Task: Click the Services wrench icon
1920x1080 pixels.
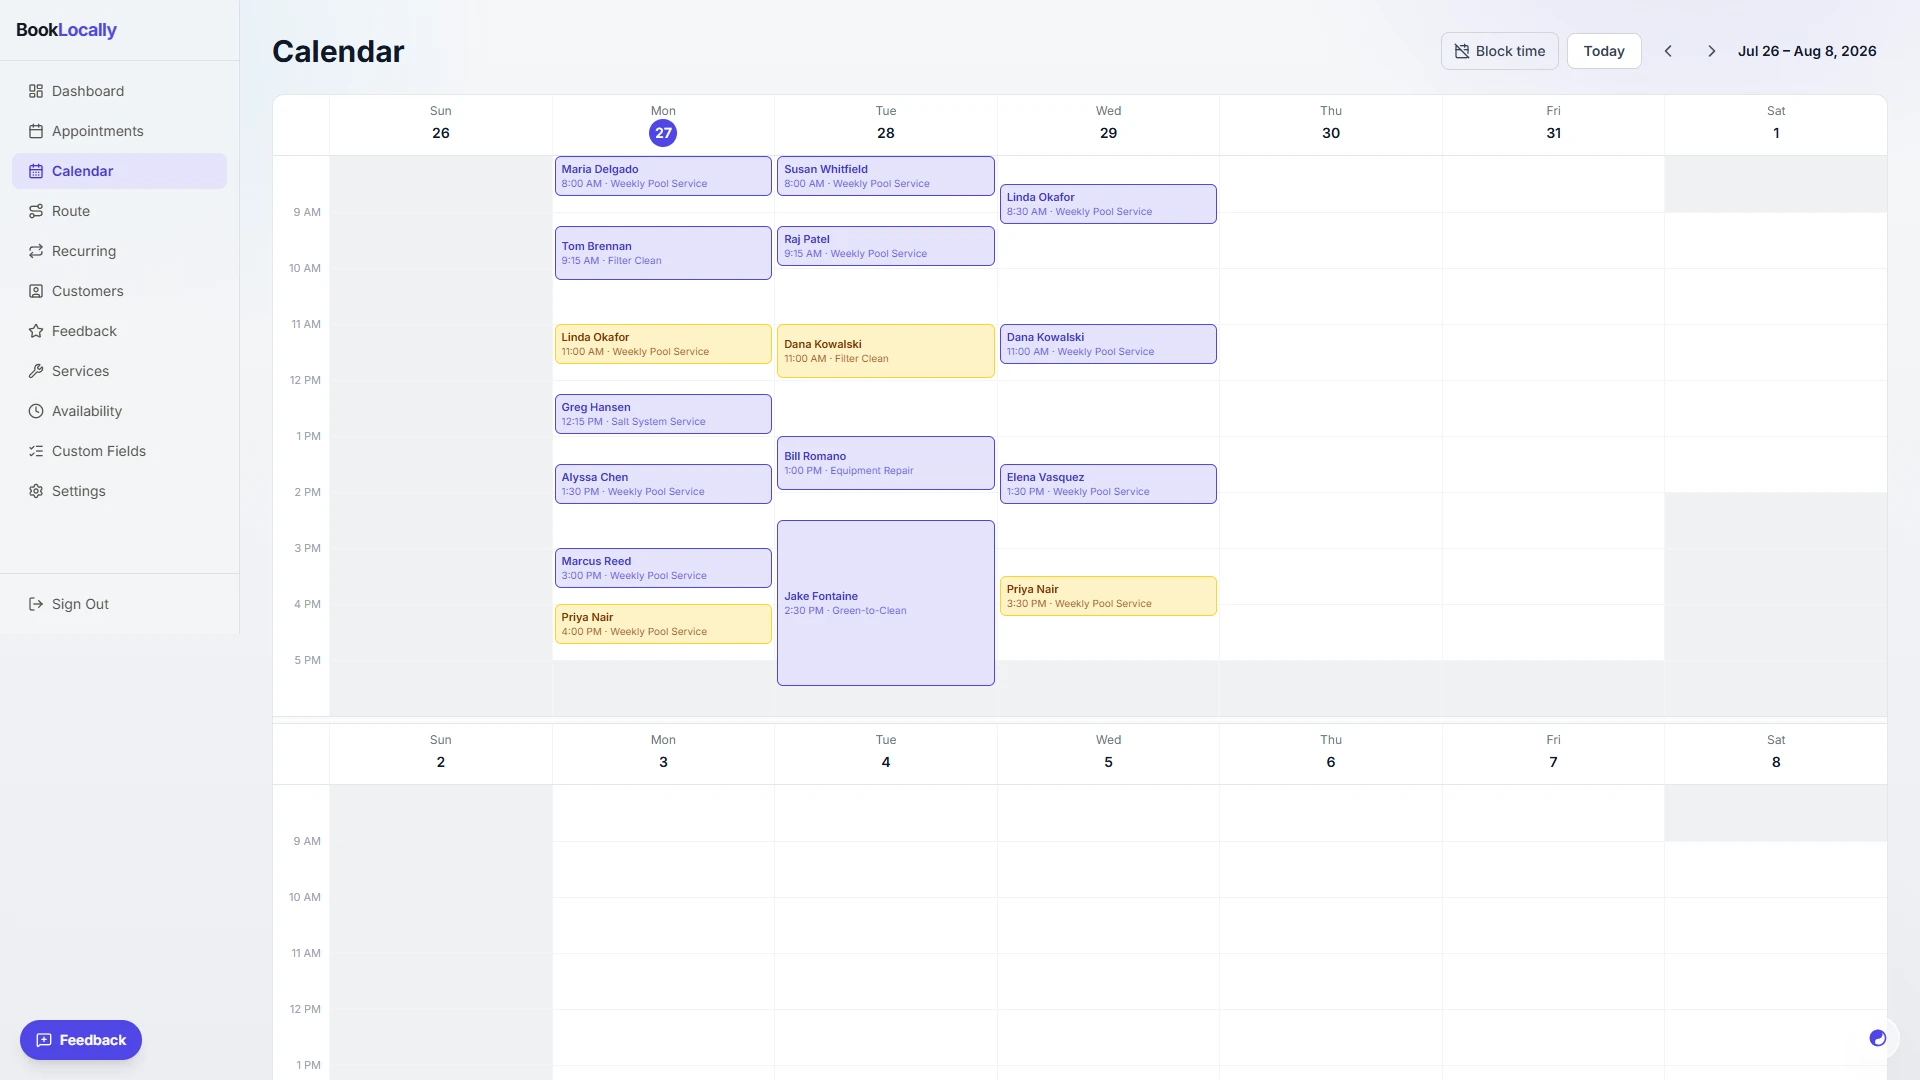Action: click(36, 371)
